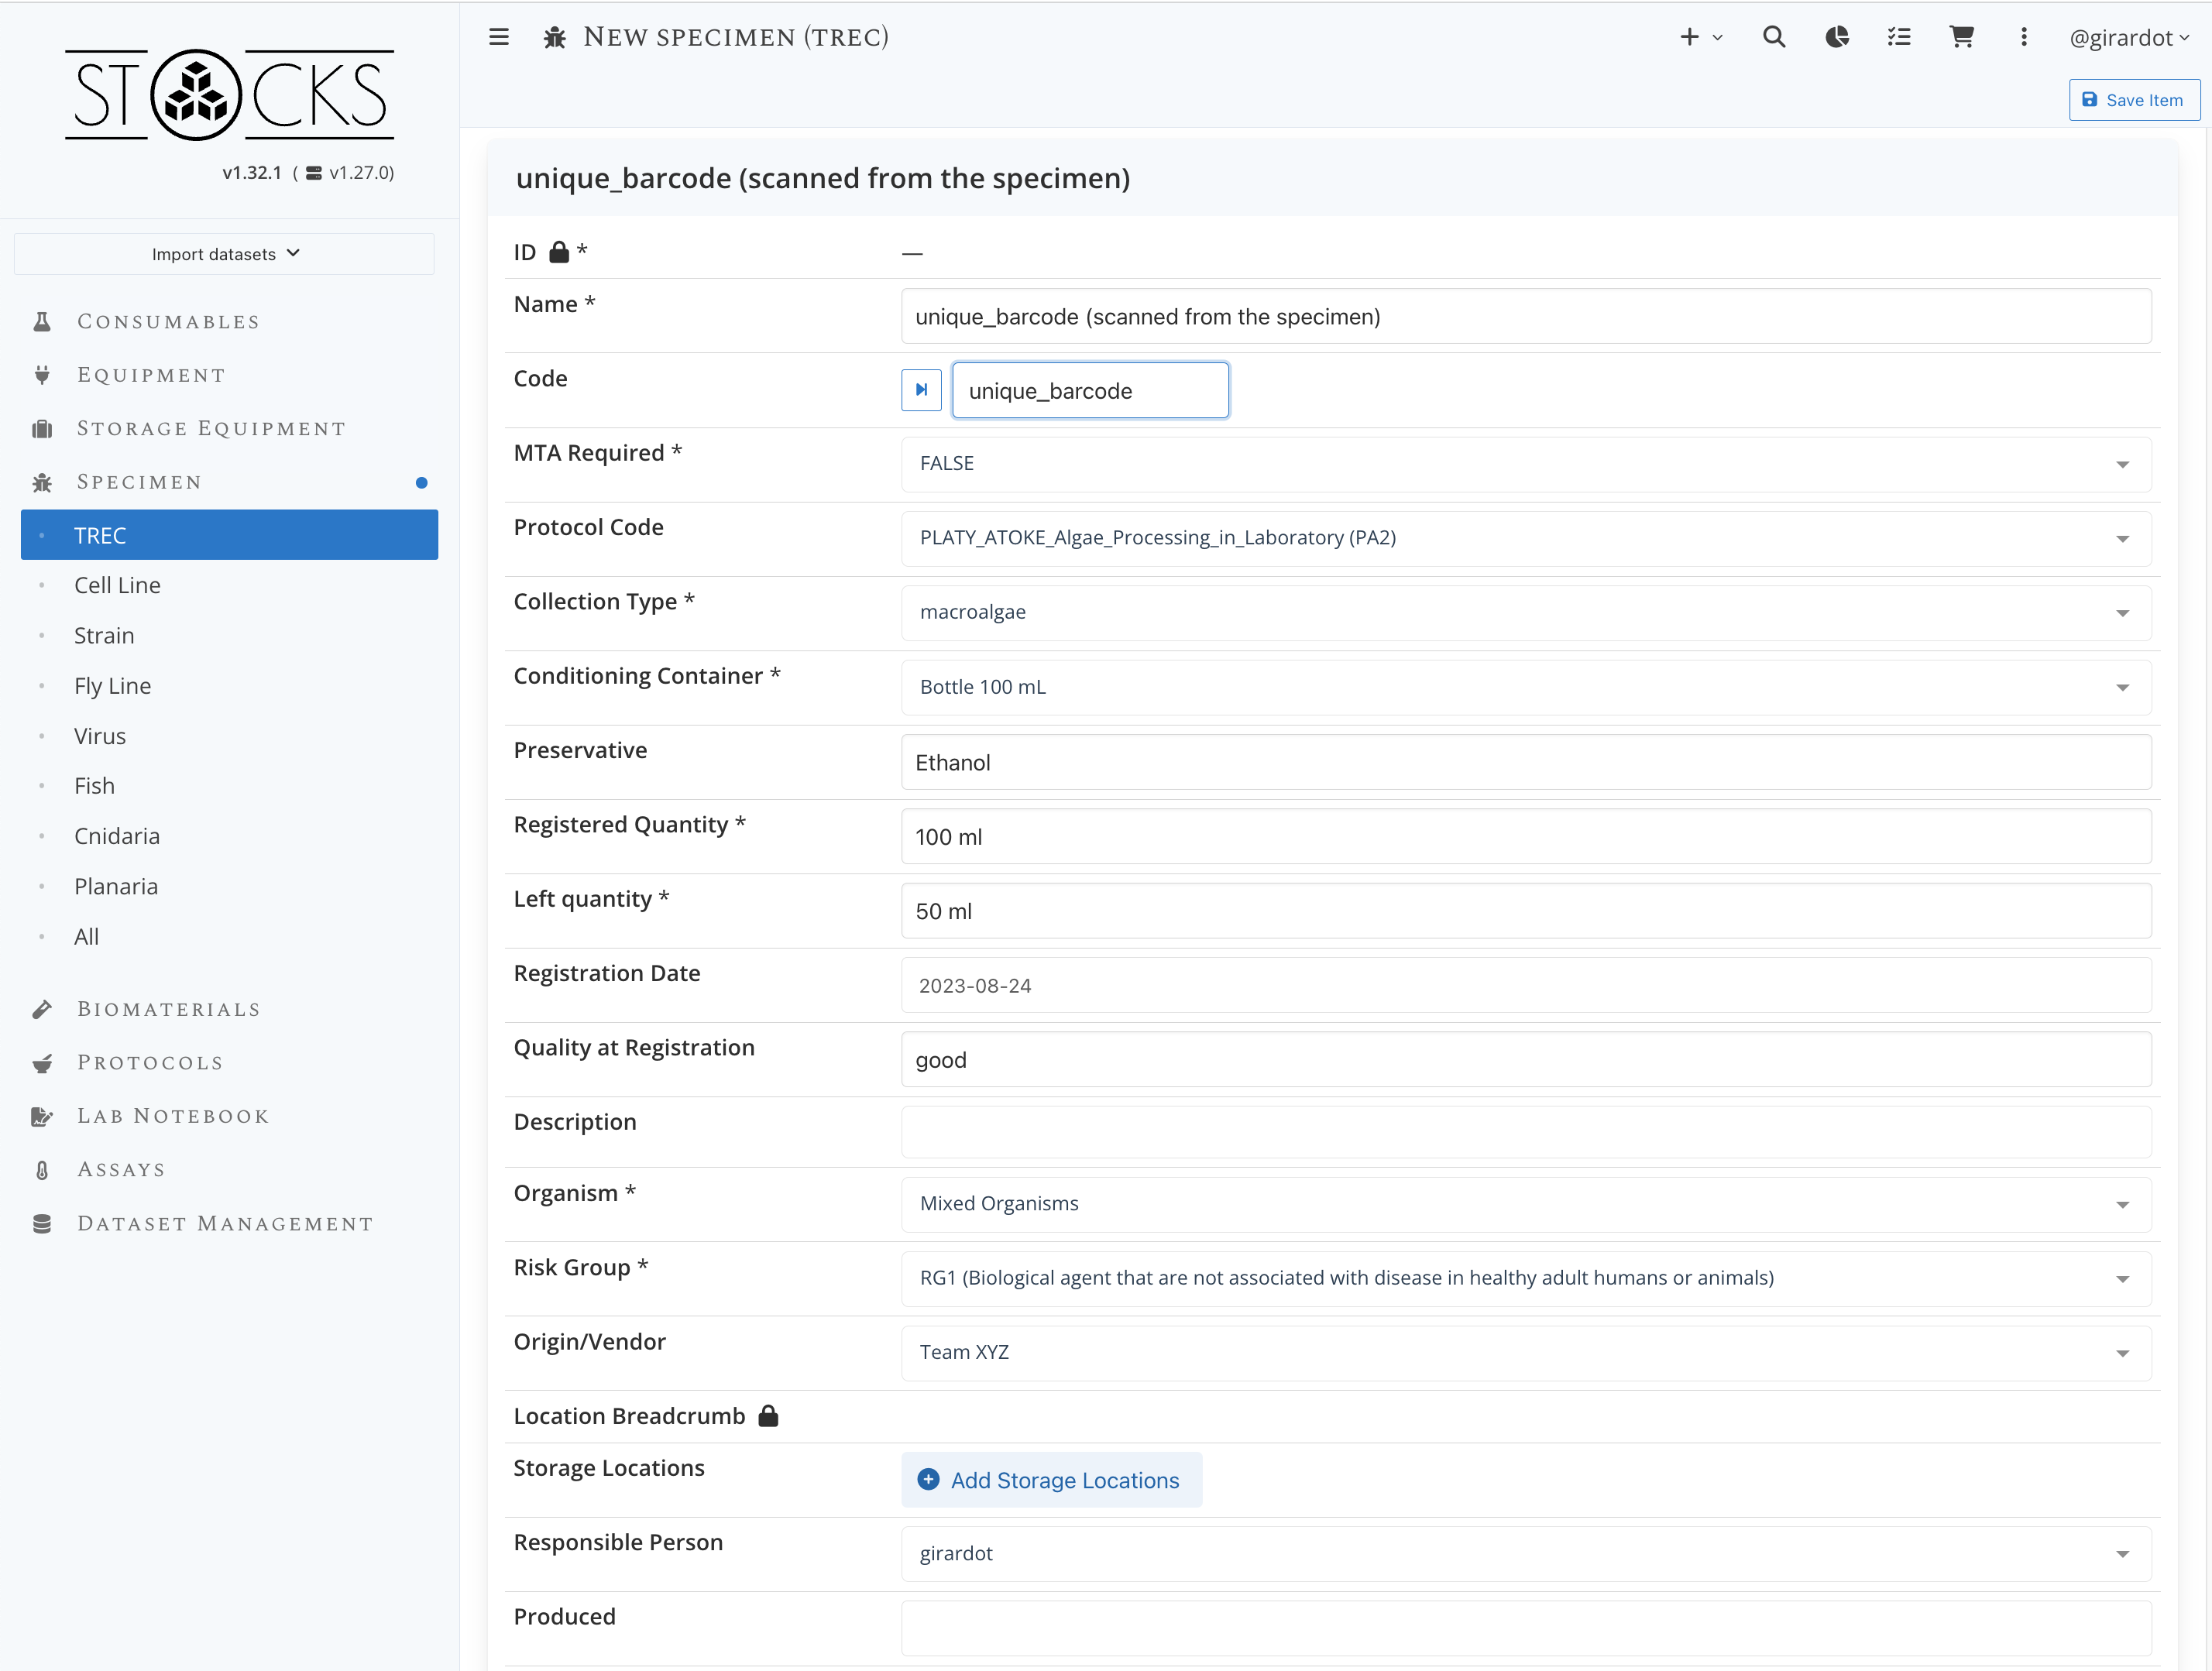Open the Organism dropdown
Viewport: 2212px width, 1671px height.
[x=1526, y=1204]
